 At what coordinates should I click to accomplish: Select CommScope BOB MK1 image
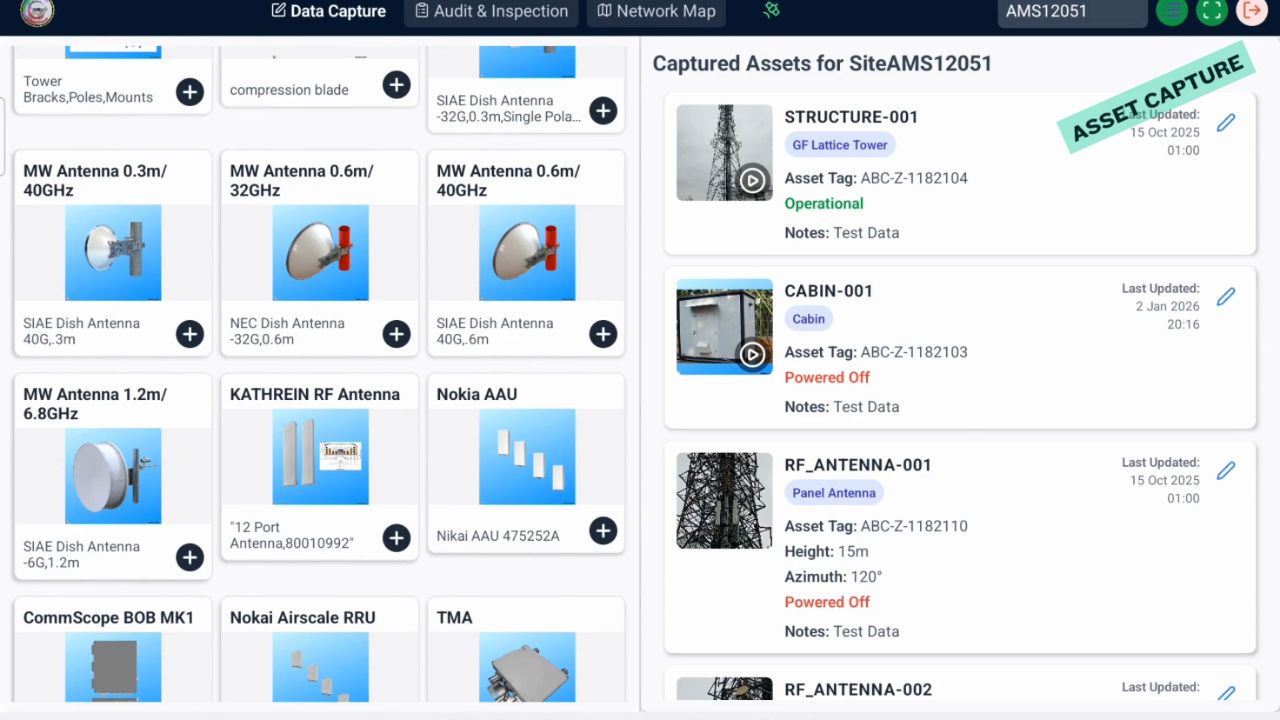click(x=113, y=667)
